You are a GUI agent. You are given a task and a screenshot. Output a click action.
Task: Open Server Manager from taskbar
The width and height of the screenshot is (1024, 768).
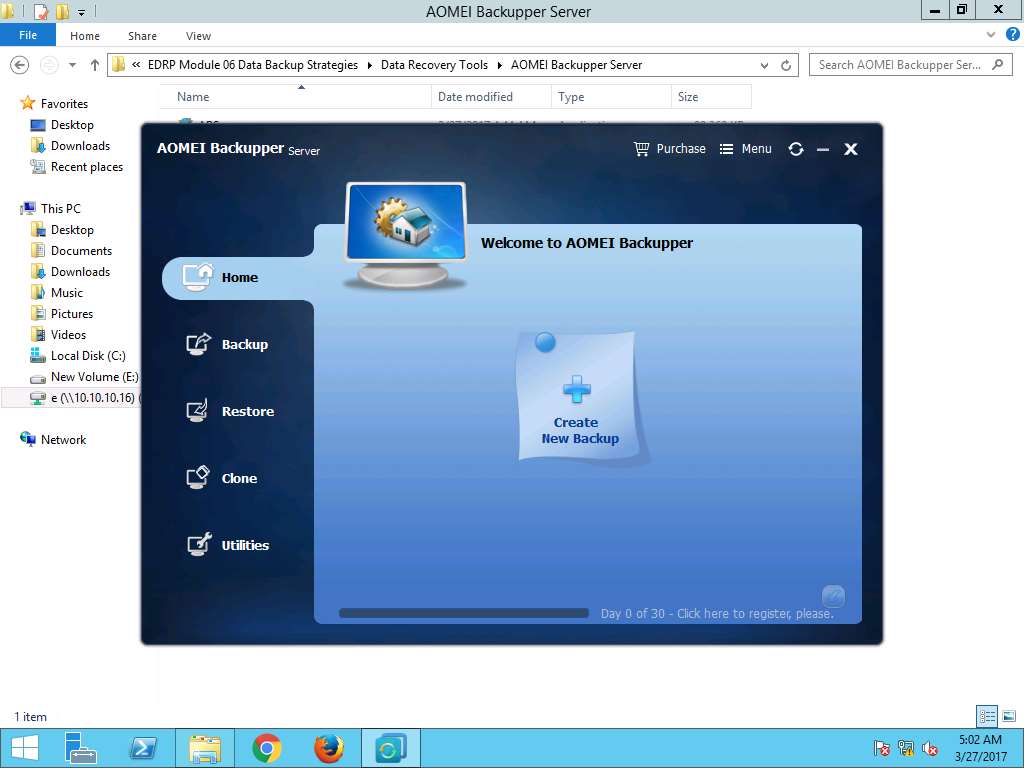click(x=81, y=748)
